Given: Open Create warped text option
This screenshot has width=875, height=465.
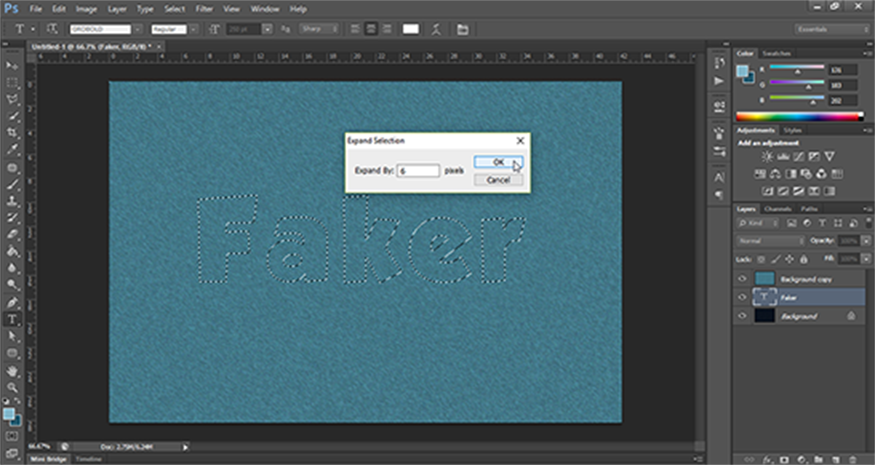Looking at the screenshot, I should pos(436,29).
